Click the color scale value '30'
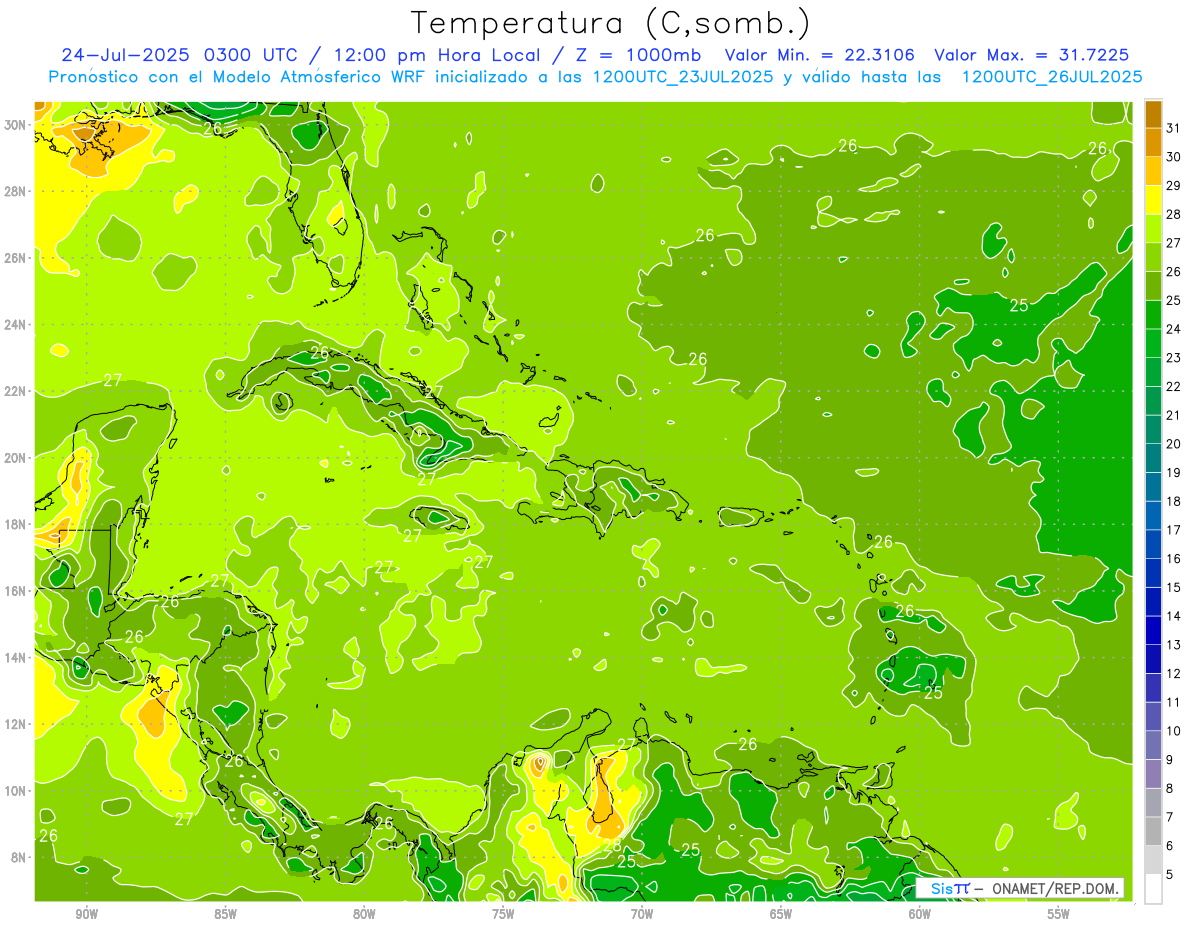 (1173, 157)
